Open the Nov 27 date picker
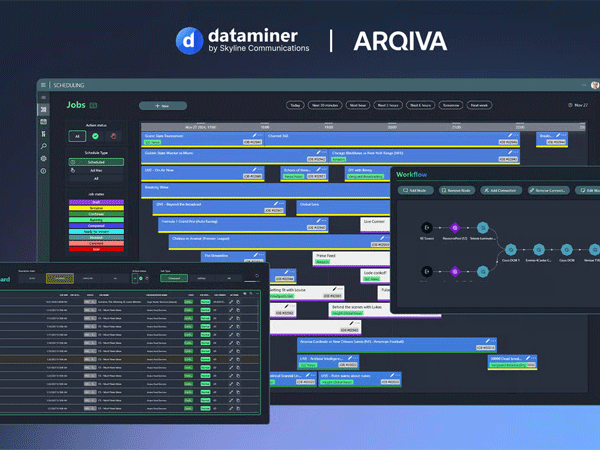 [578, 105]
